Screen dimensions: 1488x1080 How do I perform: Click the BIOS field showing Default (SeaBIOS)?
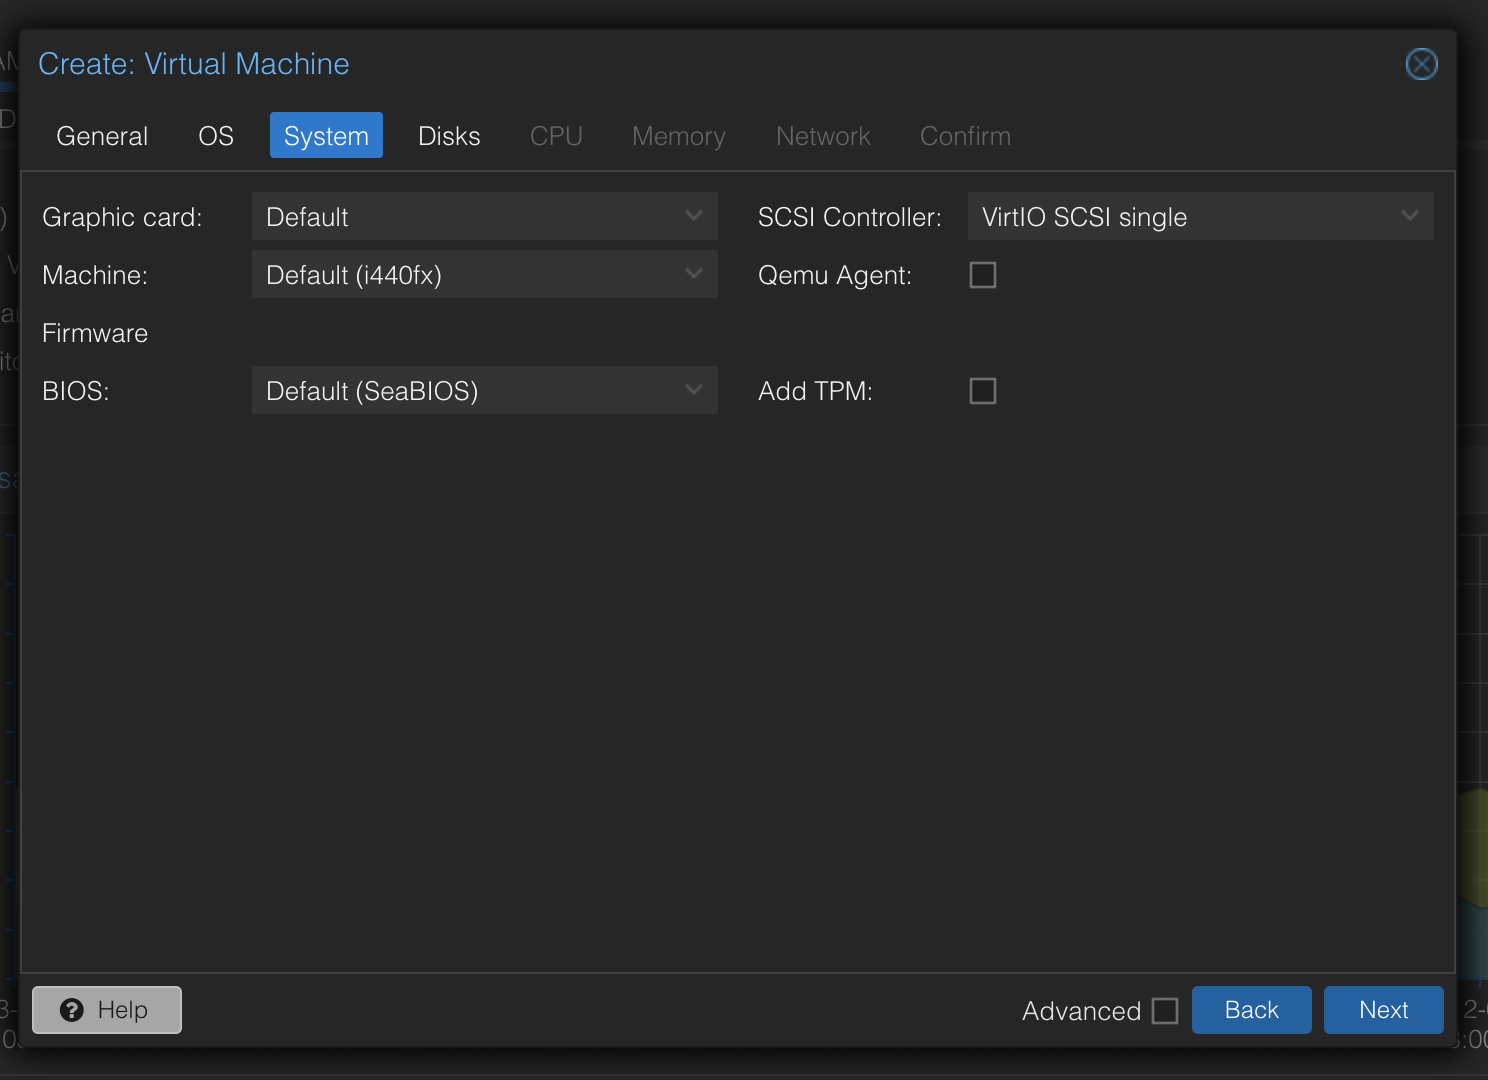click(484, 390)
